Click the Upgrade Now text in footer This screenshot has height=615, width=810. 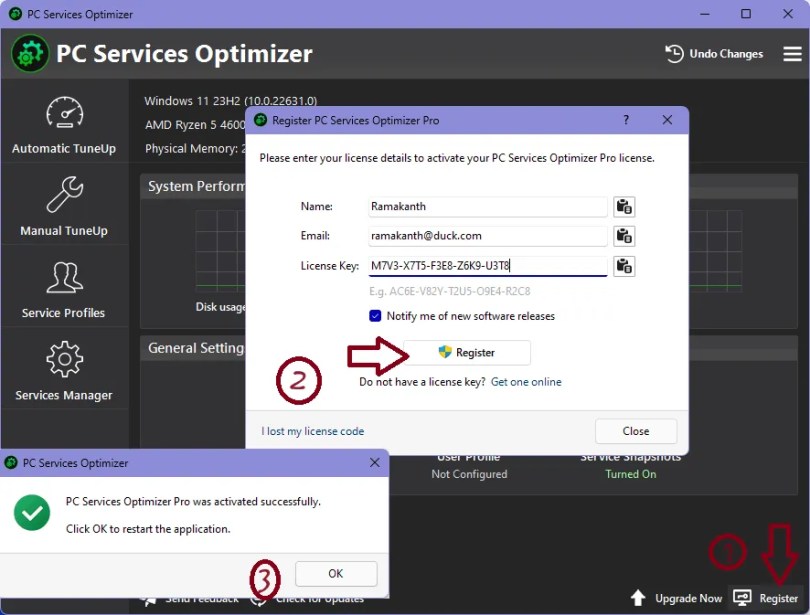[689, 598]
